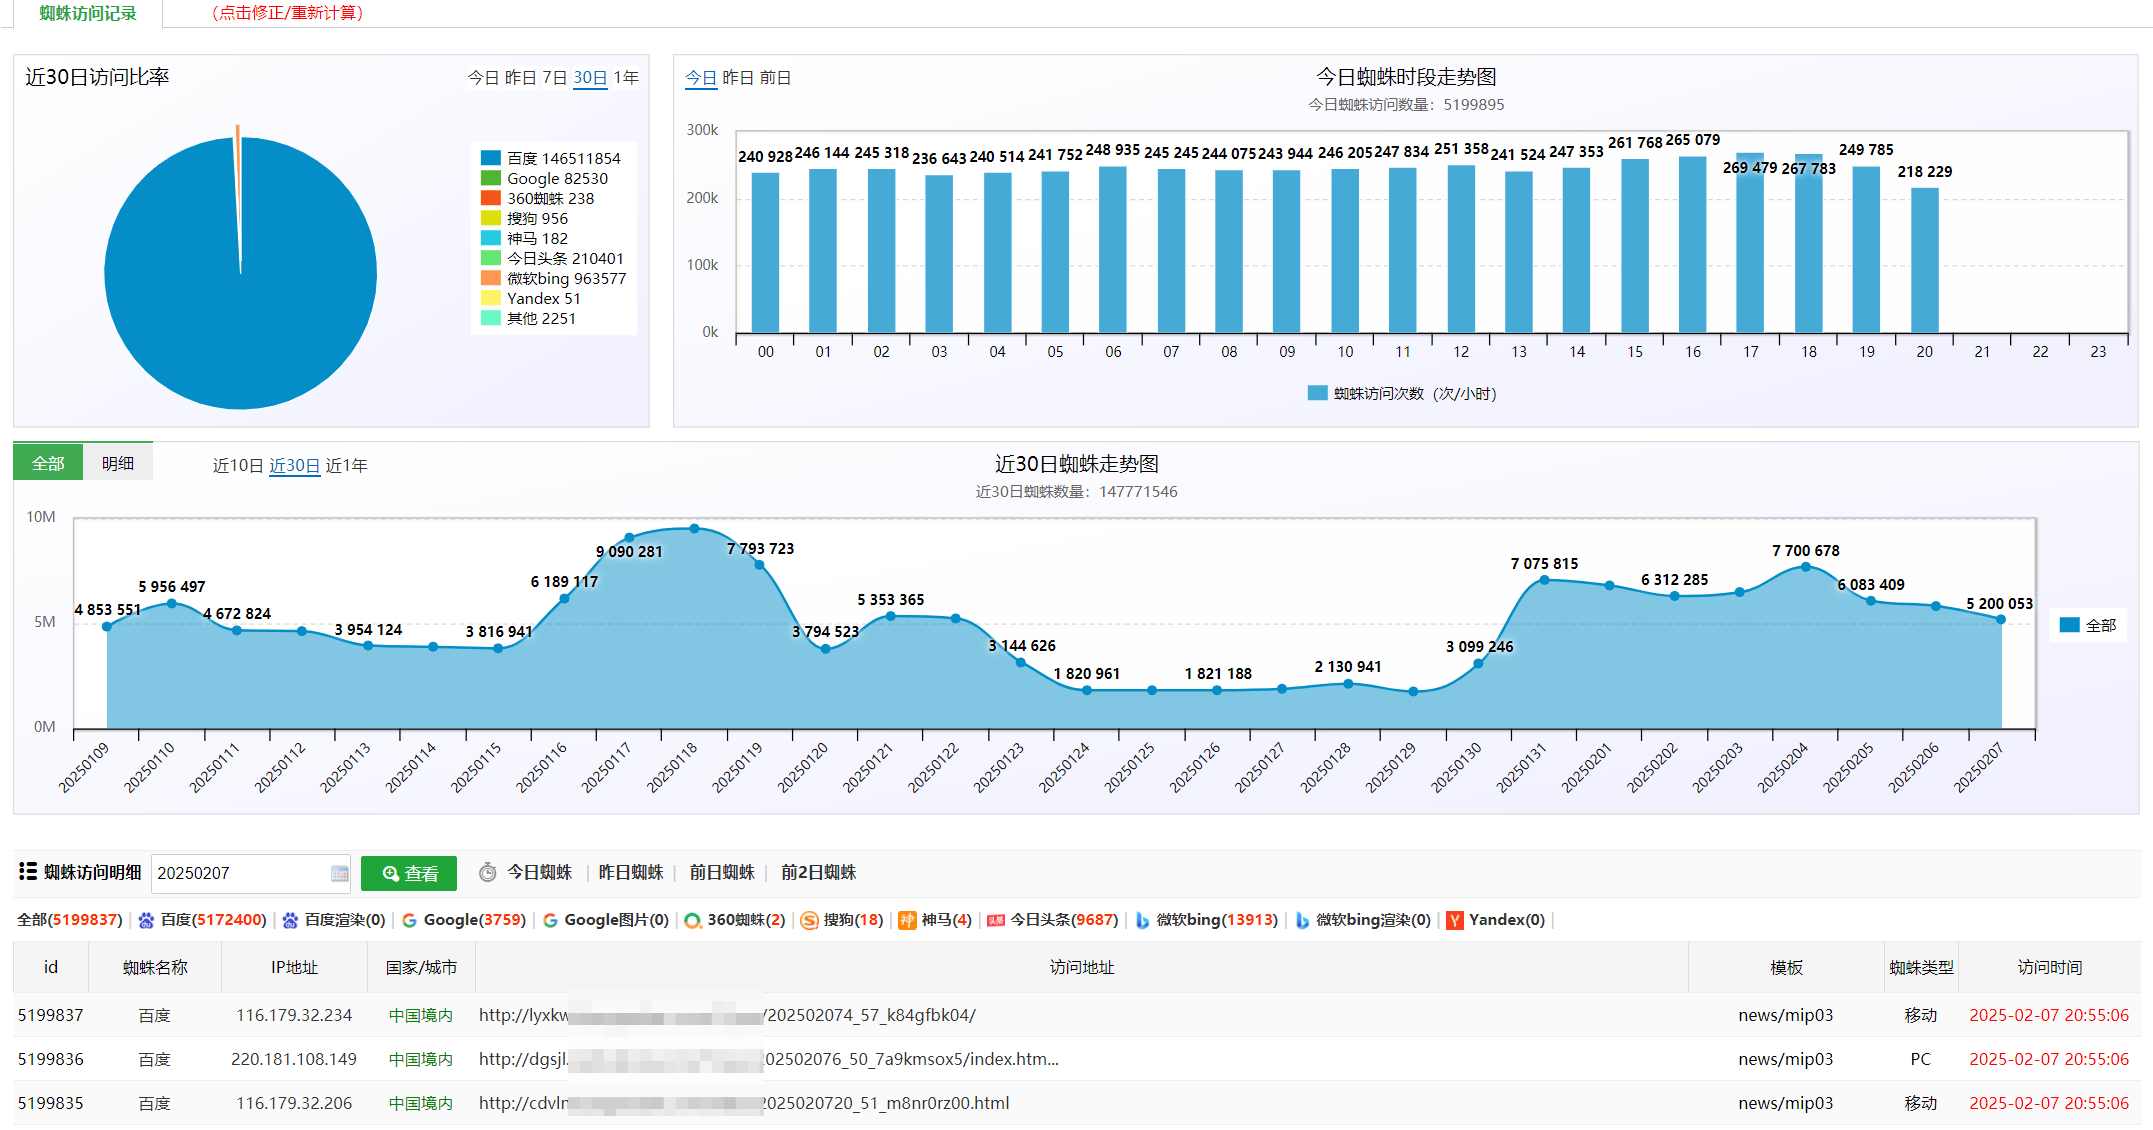
Task: Open the 蜘蛛访问记录 tab
Action: [88, 13]
